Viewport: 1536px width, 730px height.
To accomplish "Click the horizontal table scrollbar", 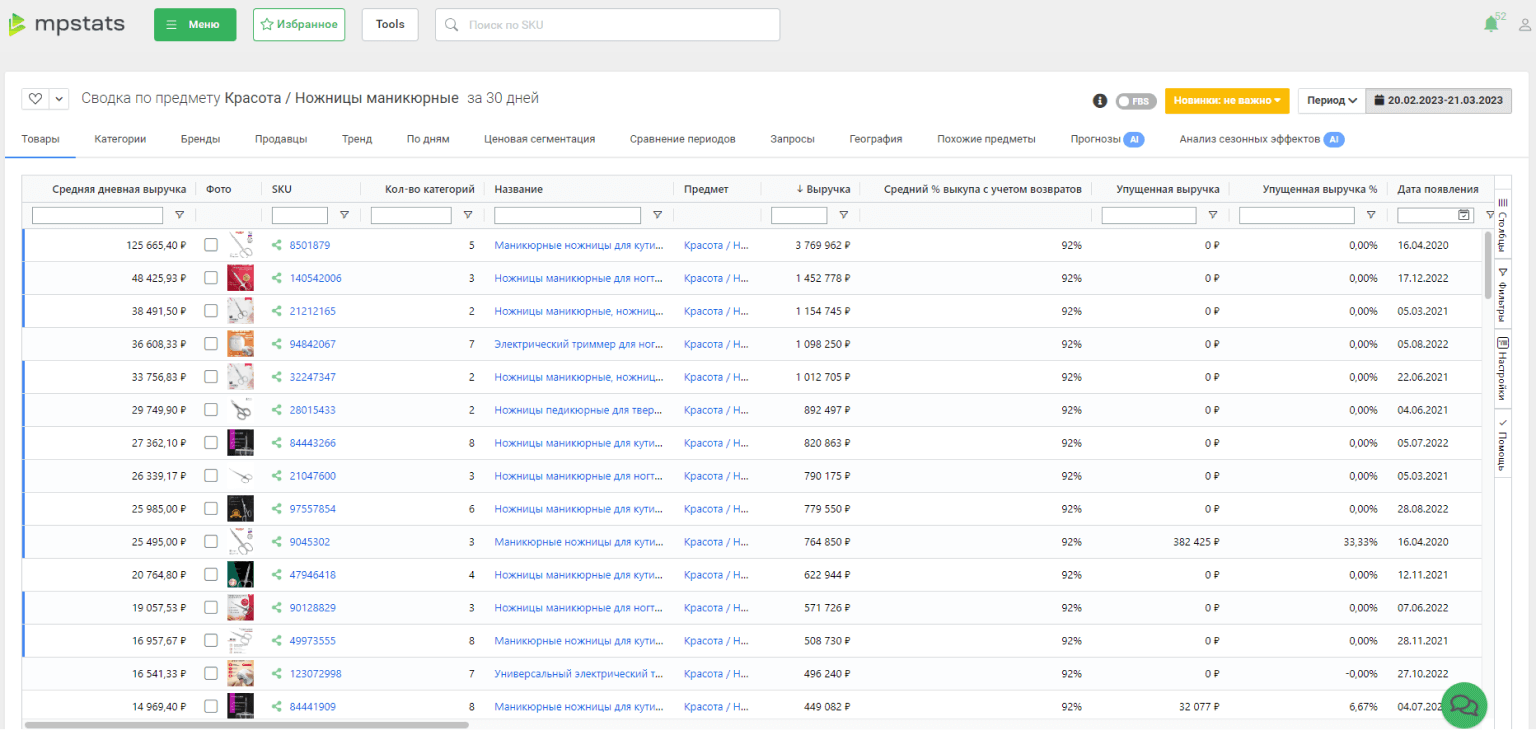I will pyautogui.click(x=245, y=725).
